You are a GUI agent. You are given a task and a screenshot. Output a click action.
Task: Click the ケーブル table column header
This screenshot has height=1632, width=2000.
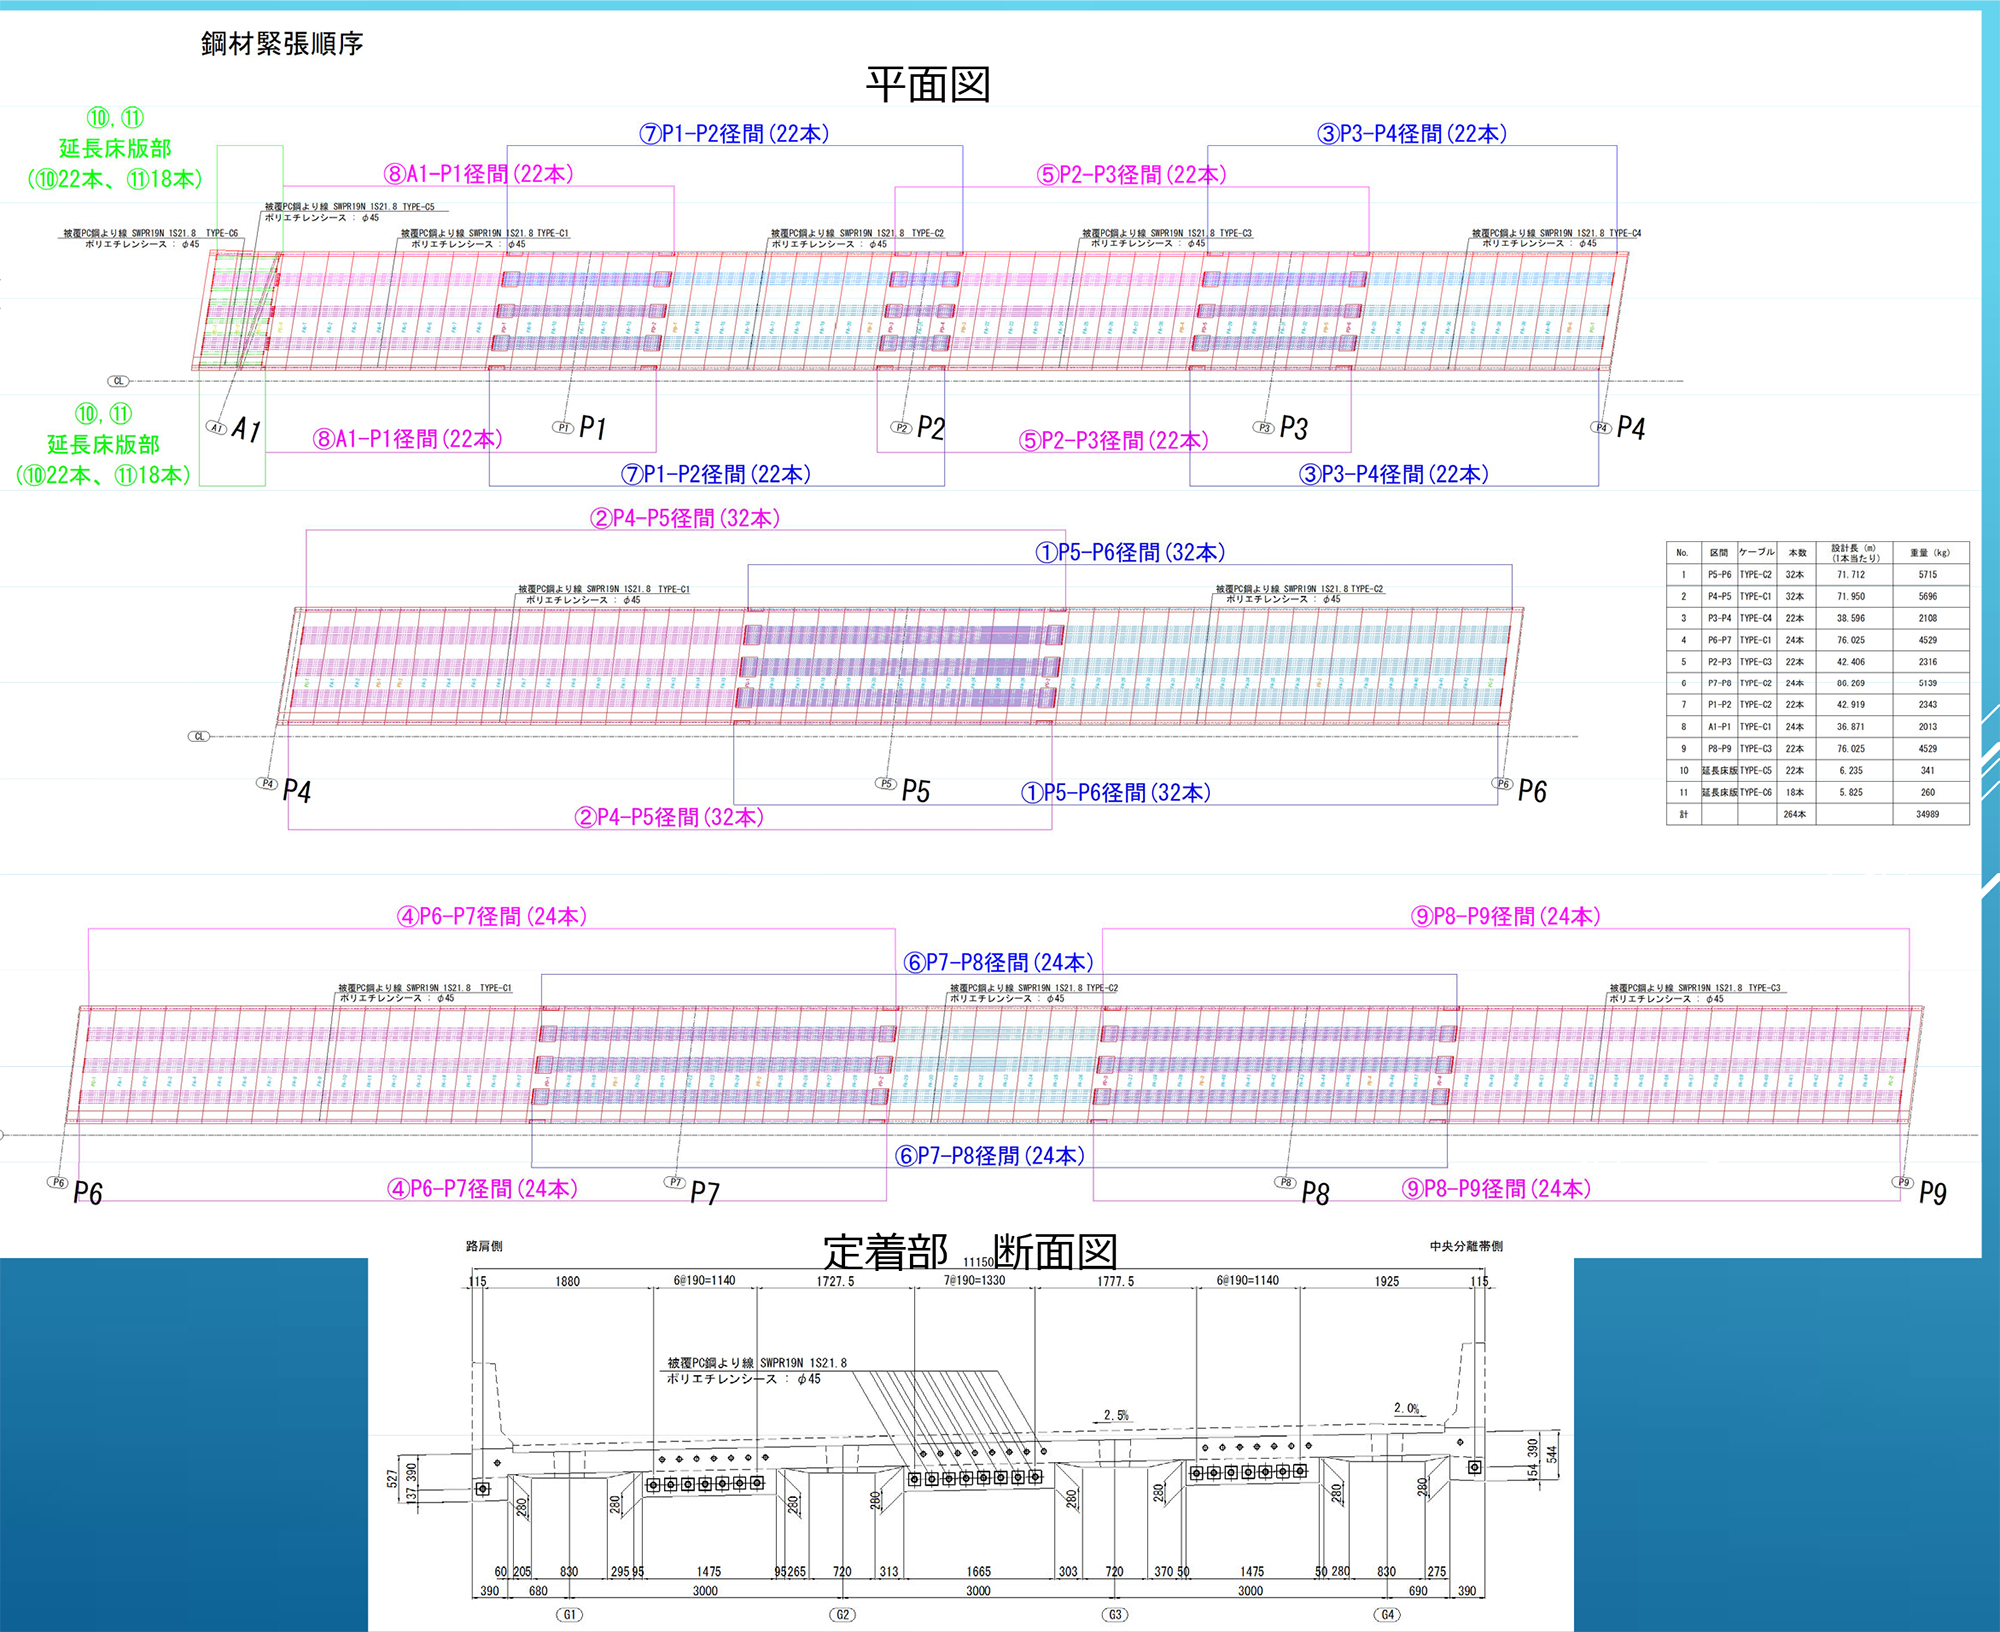[1757, 552]
